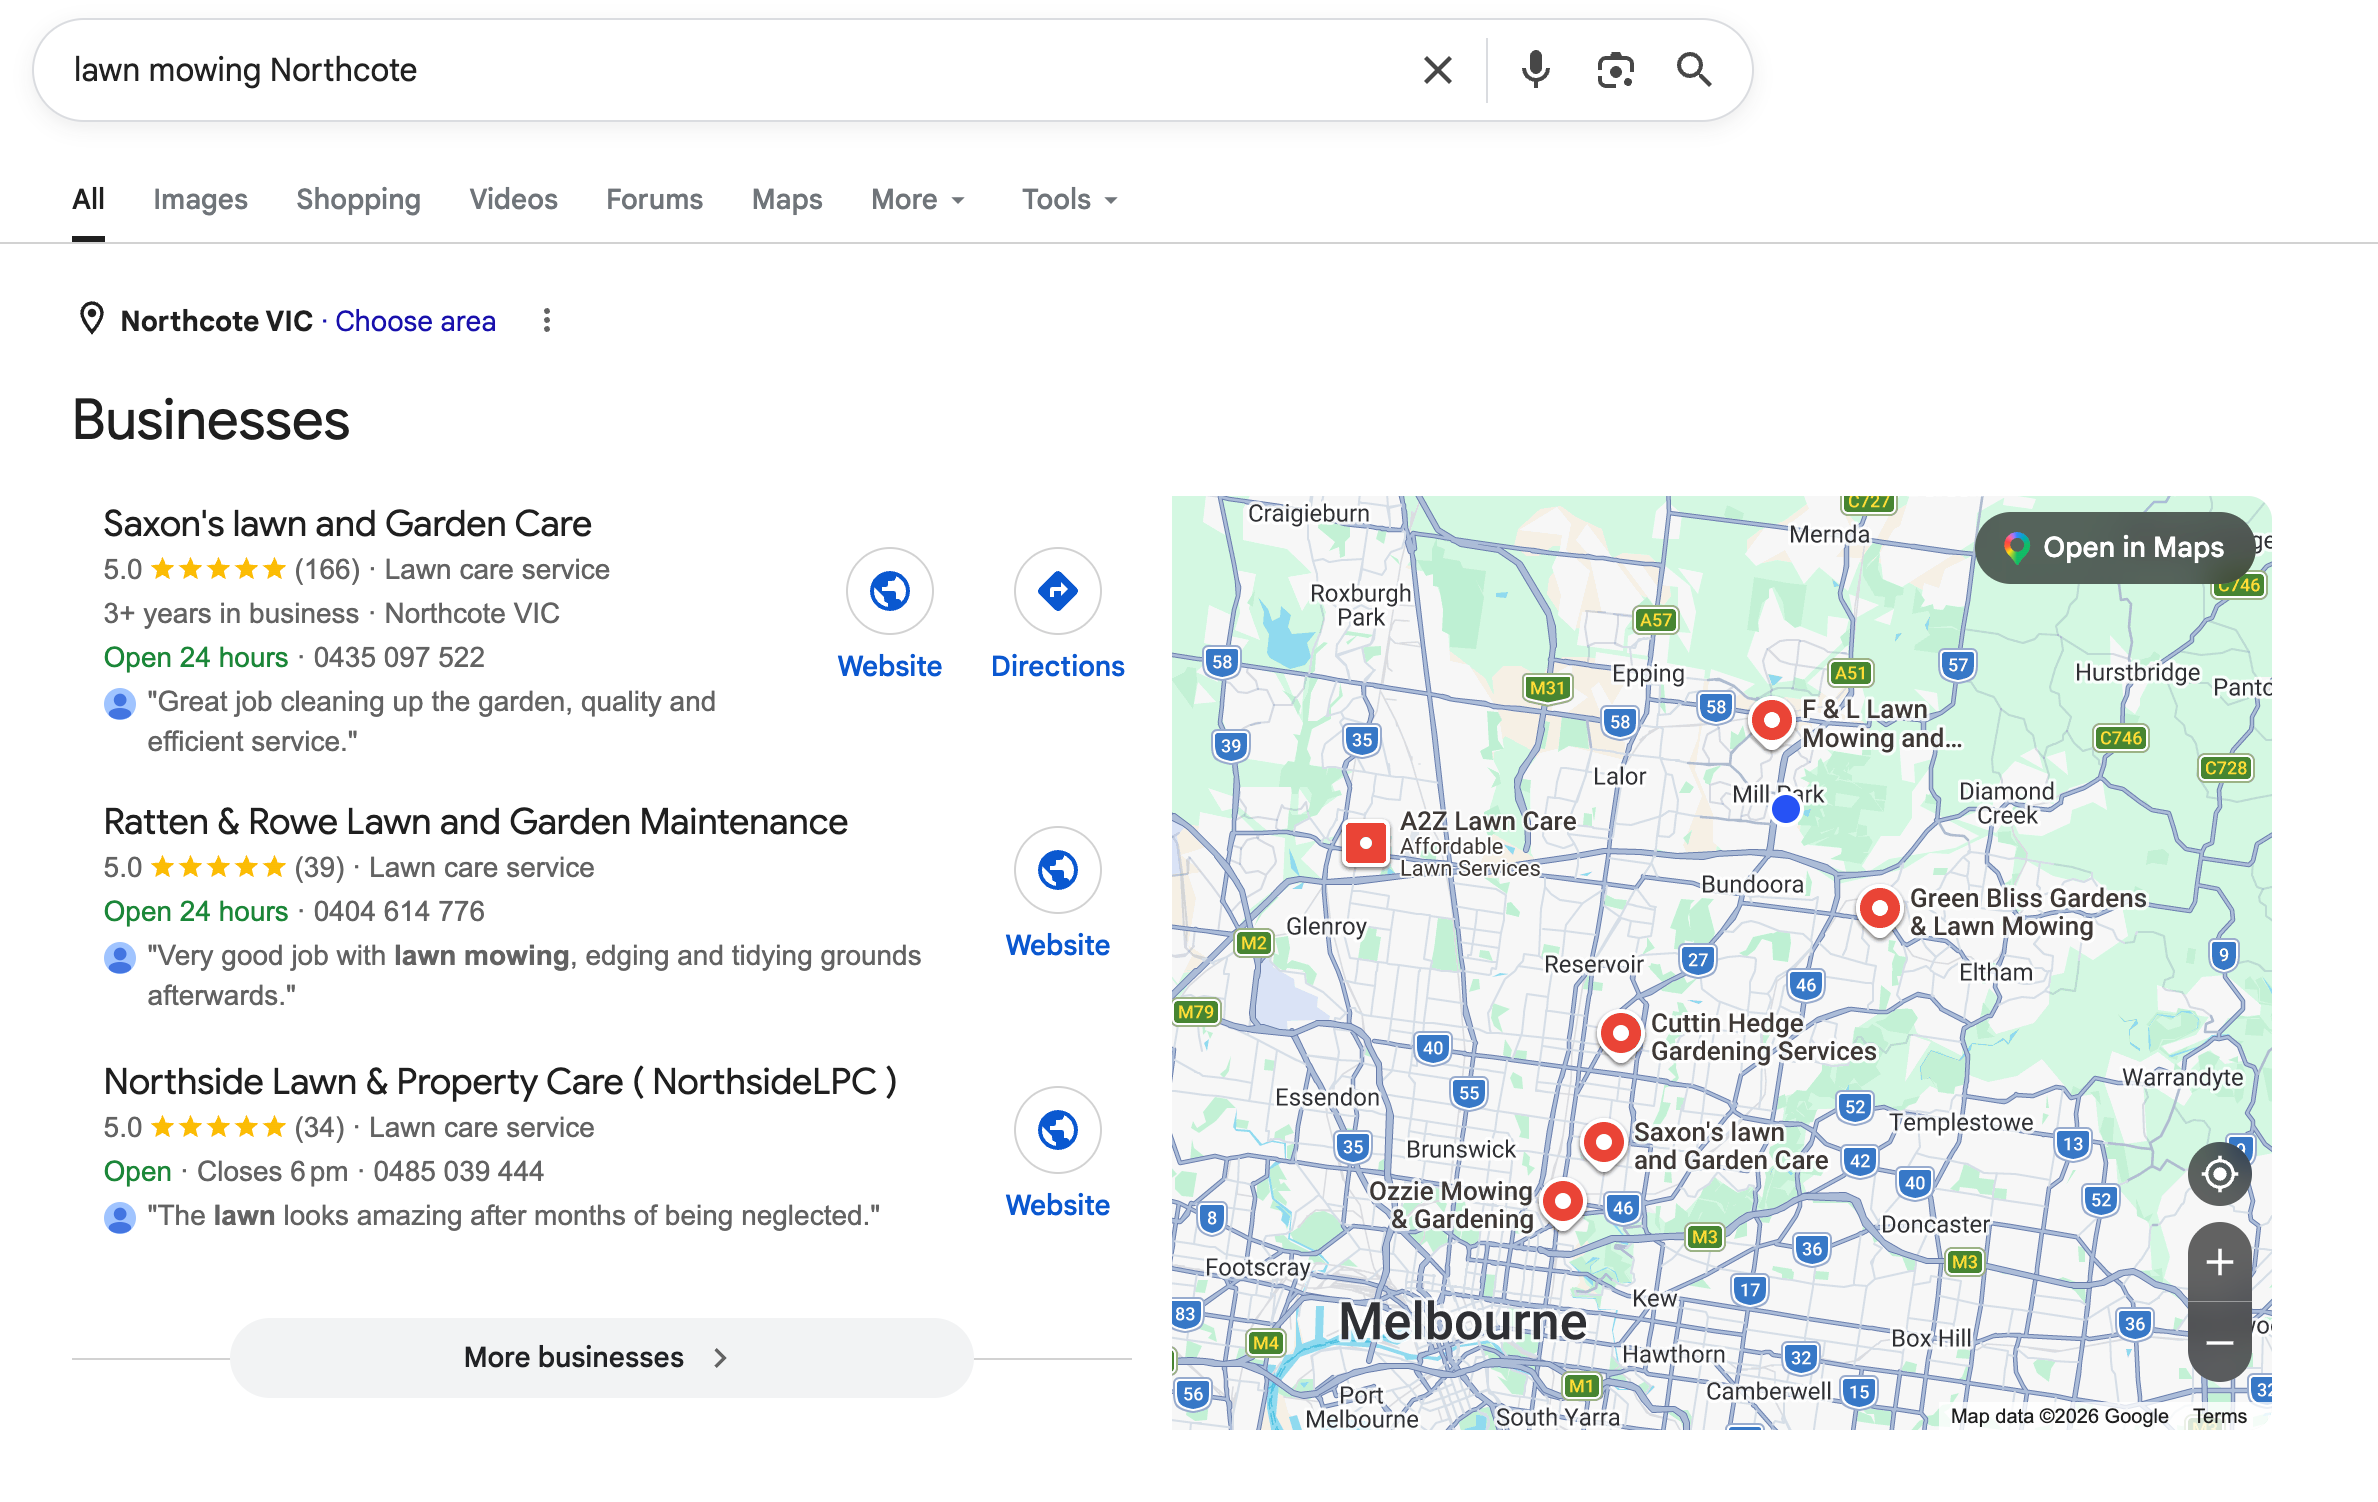Screen dimensions: 2378x1502
Task: Switch to the All results tab
Action: pyautogui.click(x=88, y=200)
